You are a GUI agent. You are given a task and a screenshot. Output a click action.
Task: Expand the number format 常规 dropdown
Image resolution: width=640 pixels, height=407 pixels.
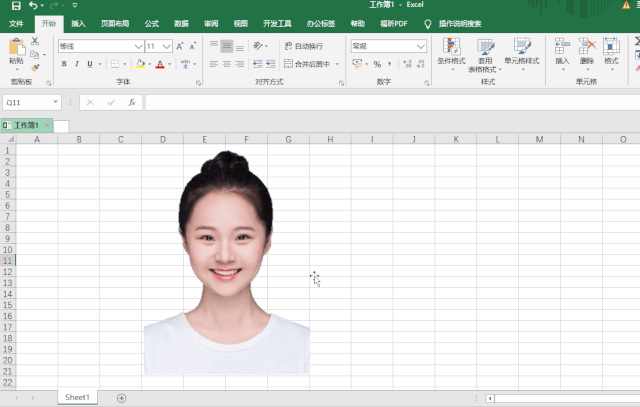click(x=421, y=46)
